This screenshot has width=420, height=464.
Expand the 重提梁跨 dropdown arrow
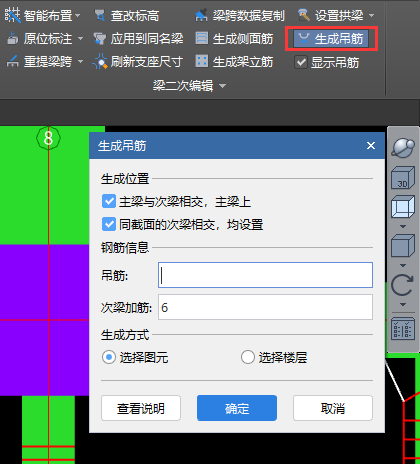pyautogui.click(x=80, y=62)
